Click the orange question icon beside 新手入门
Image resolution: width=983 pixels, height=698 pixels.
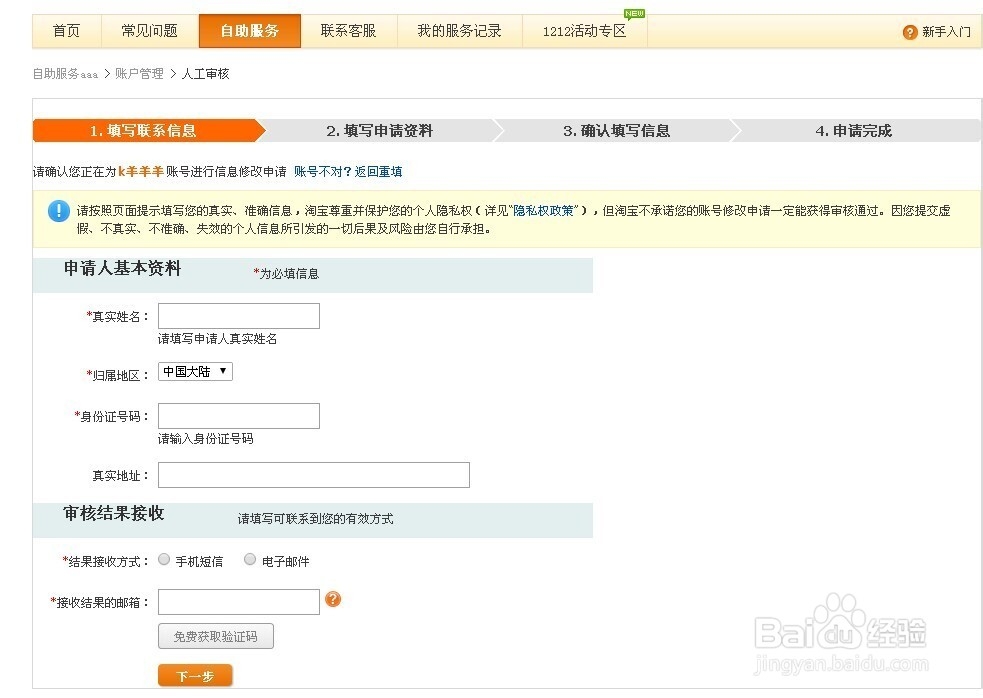point(910,32)
